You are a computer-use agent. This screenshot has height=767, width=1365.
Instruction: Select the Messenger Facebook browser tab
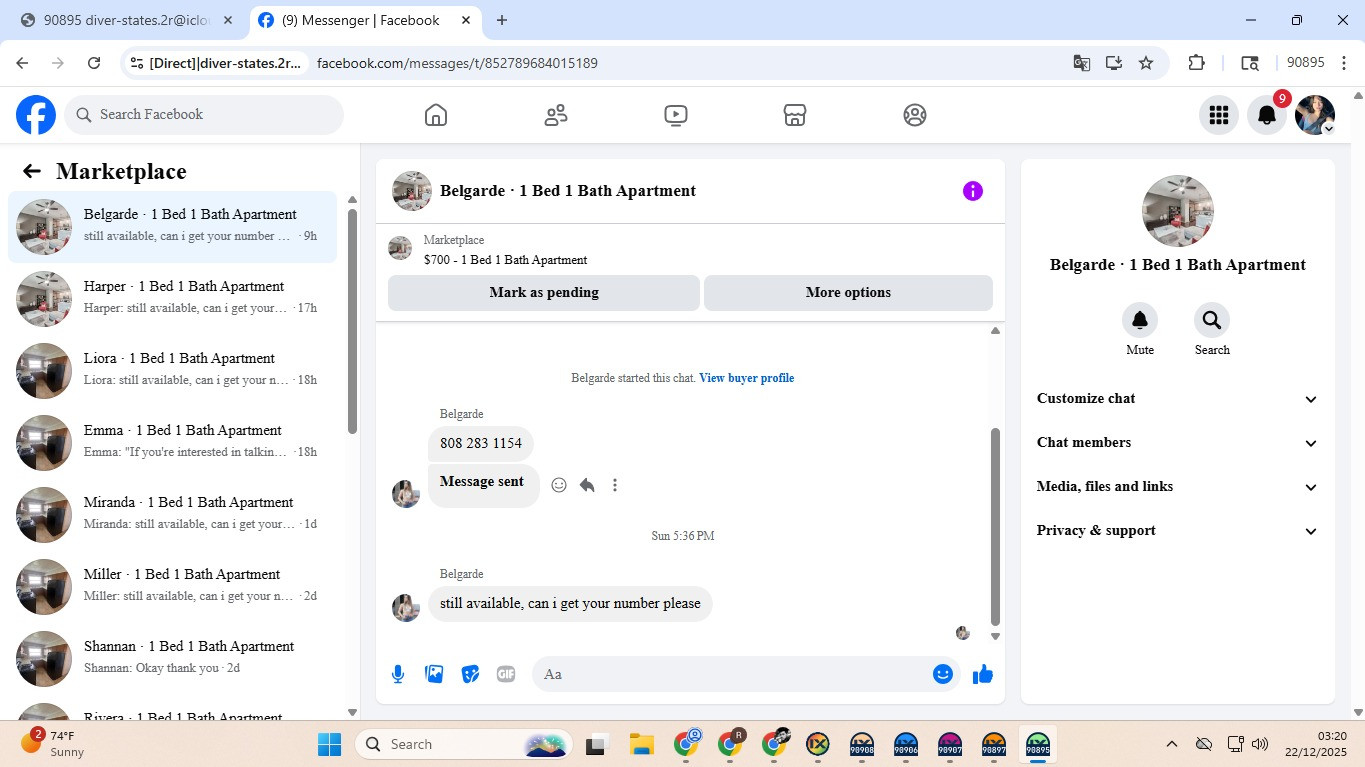point(362,20)
